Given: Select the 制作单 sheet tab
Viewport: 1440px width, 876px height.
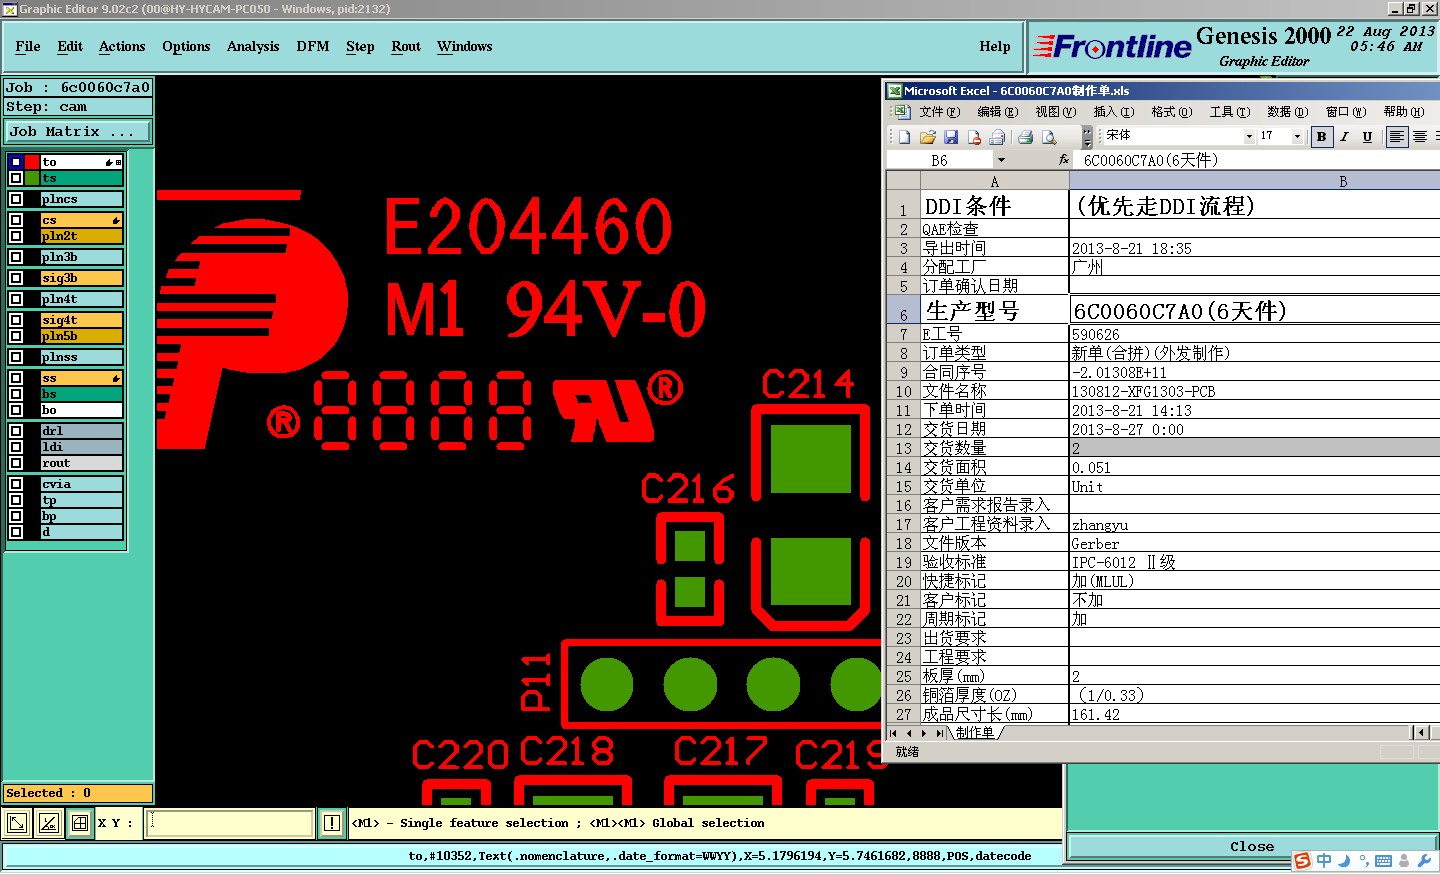Looking at the screenshot, I should pyautogui.click(x=975, y=733).
